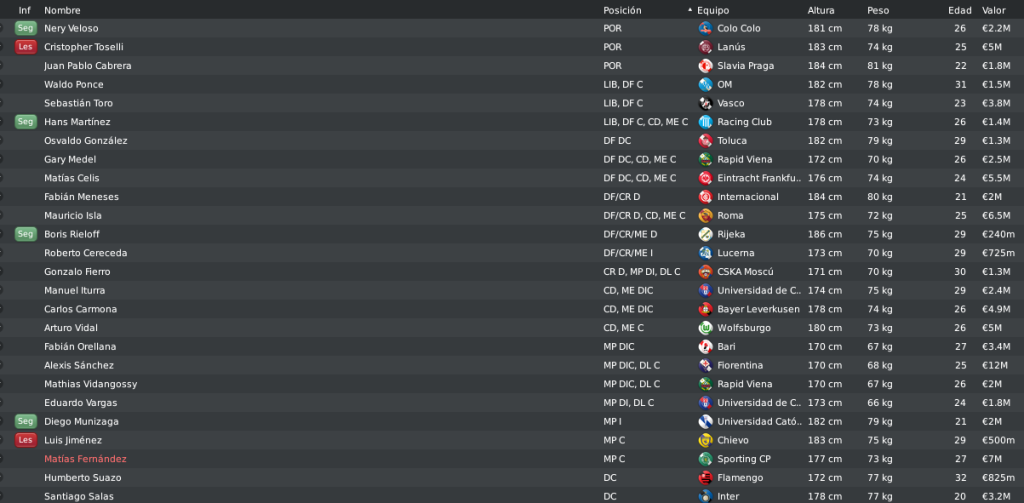Viewport: 1024px width, 503px height.
Task: Click the Colo Colo club badge icon
Action: (705, 29)
